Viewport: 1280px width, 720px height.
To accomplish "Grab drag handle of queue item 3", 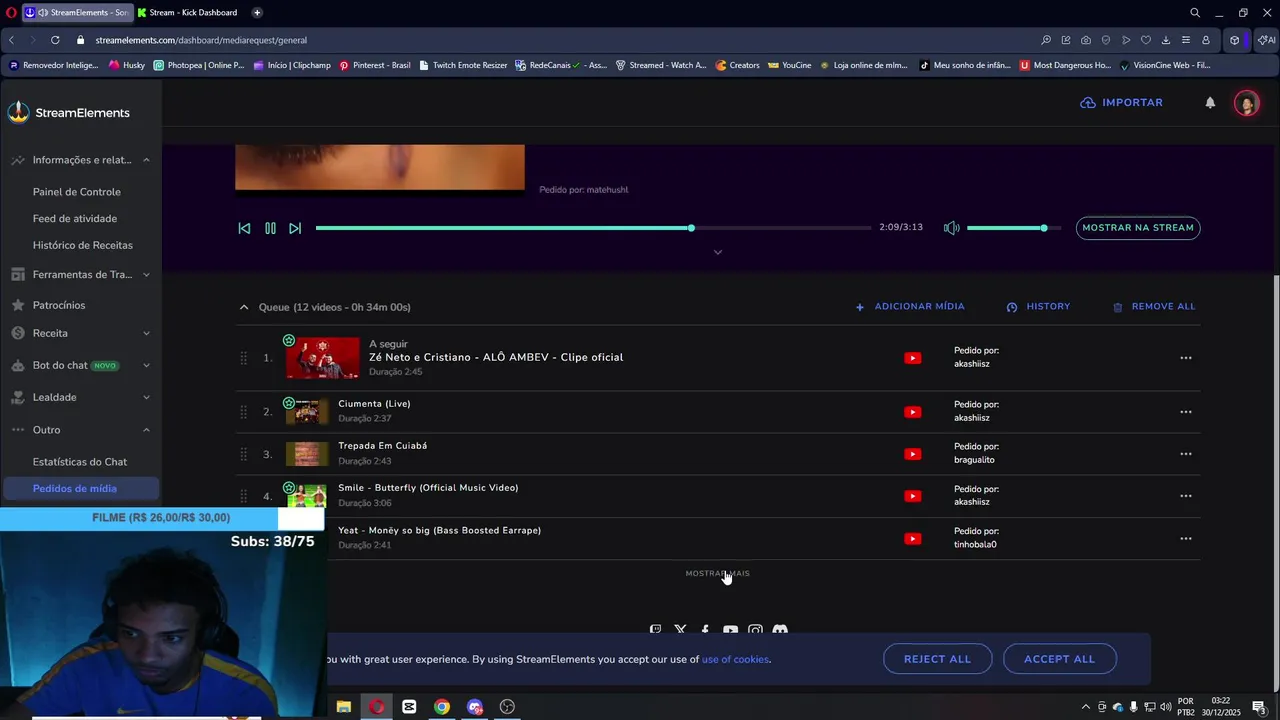I will pos(243,454).
